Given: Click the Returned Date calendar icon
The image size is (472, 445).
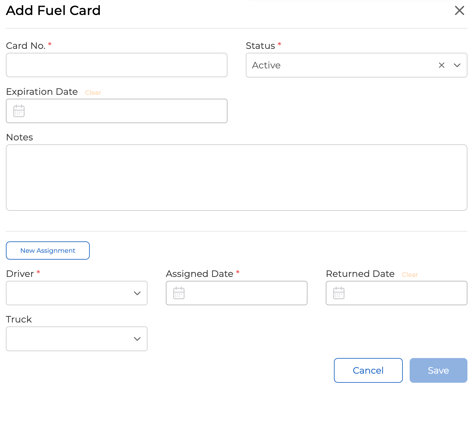Looking at the screenshot, I should [339, 293].
